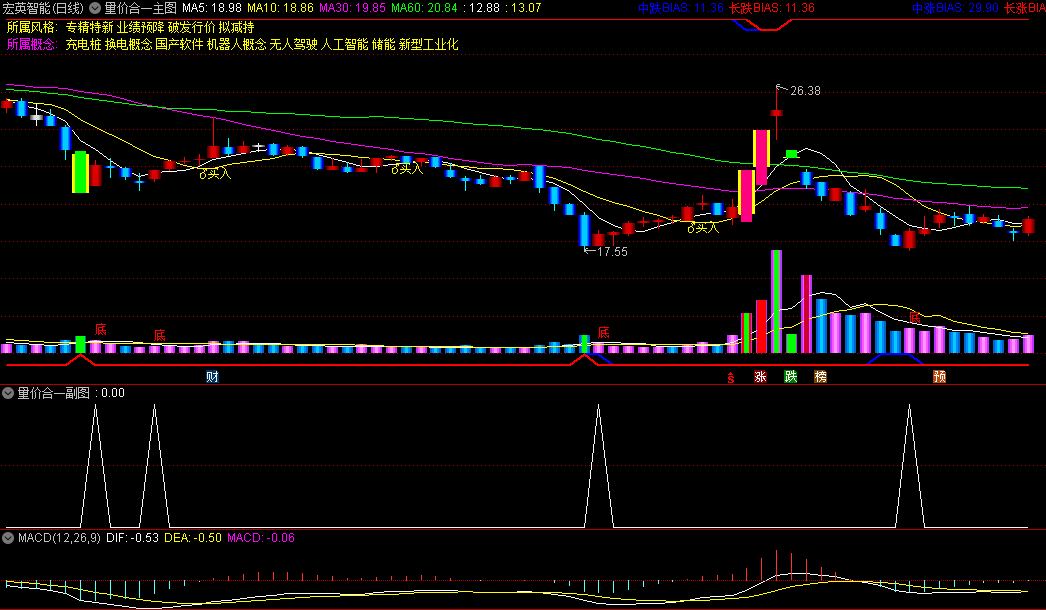Expand the 量价合一副图 indicator chevron
Viewport: 1046px width, 610px height.
tap(8, 393)
